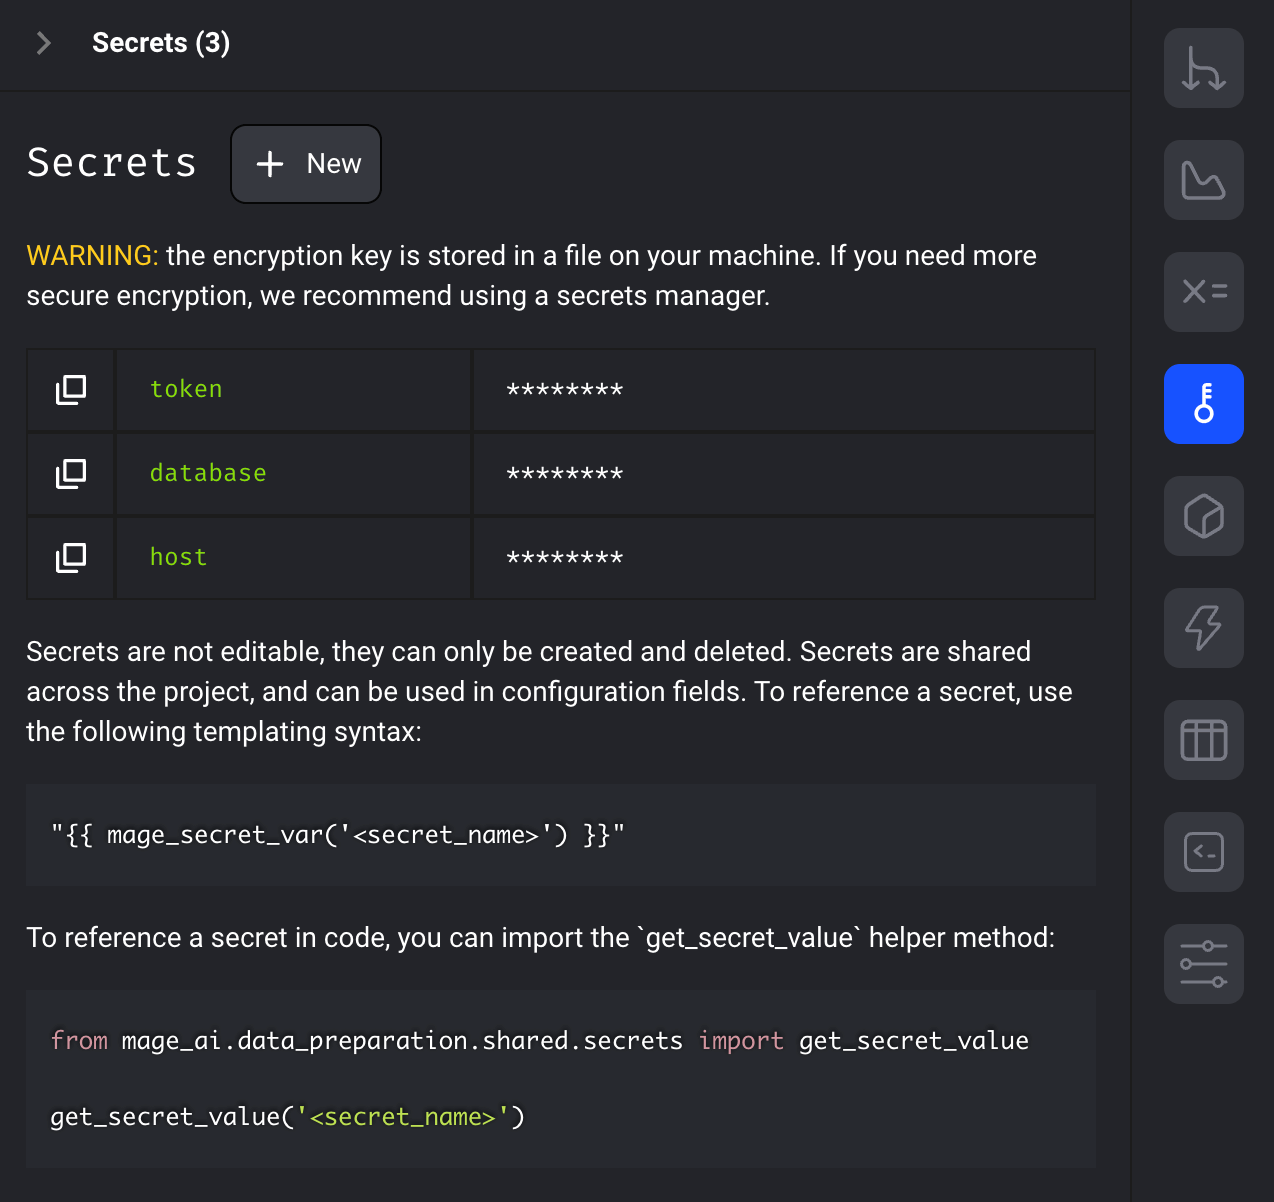Click the masked value of token

[x=565, y=390]
